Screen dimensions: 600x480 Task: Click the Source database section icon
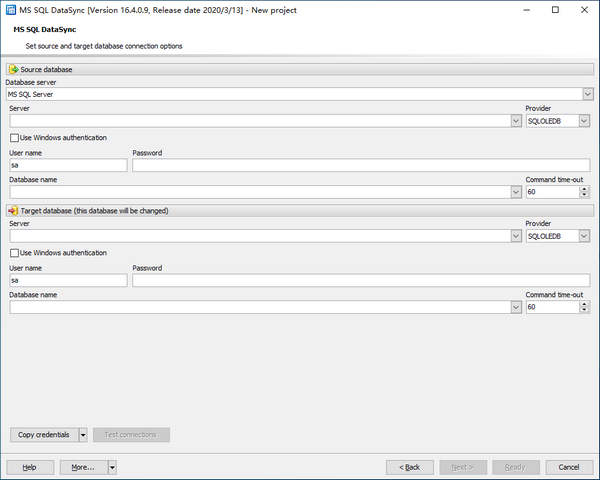13,70
